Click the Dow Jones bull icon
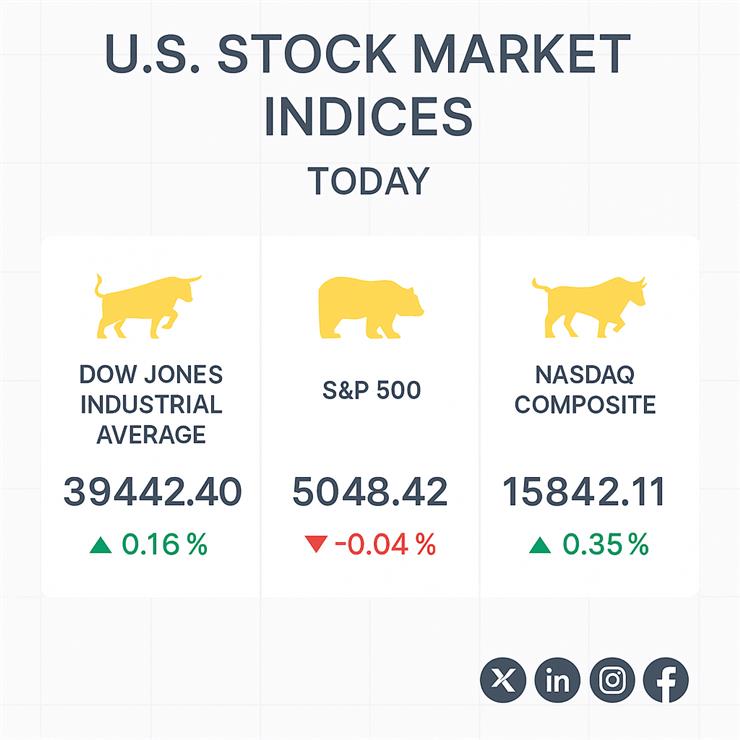The image size is (740, 740). [146, 305]
